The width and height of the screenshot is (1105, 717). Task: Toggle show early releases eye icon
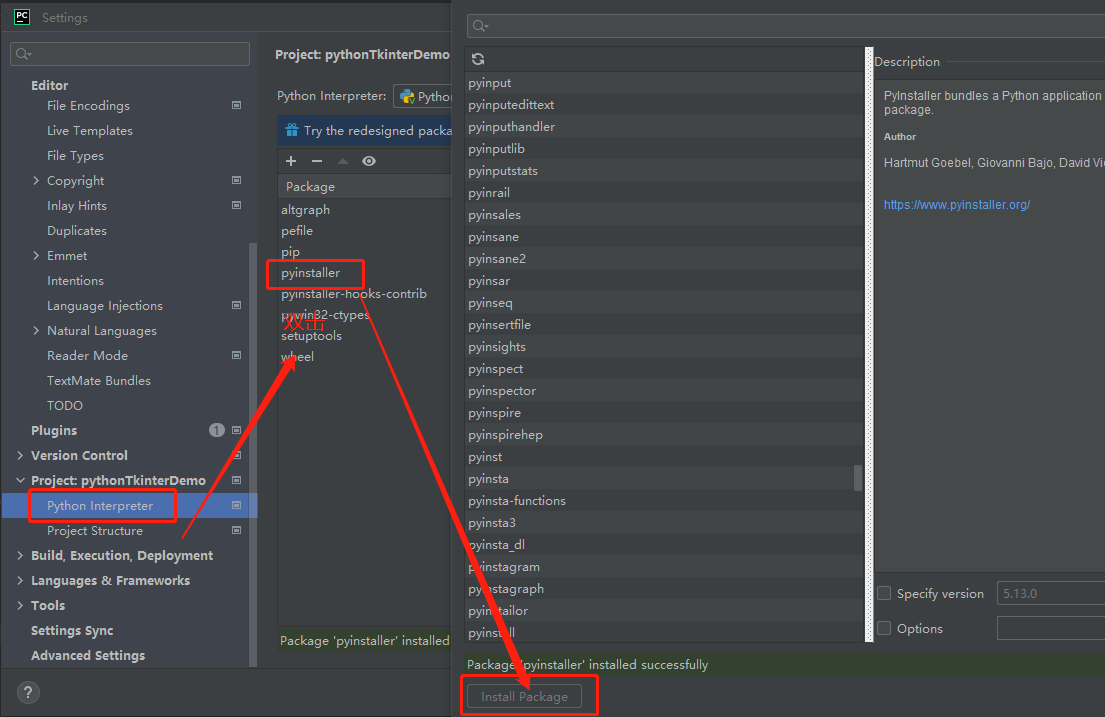369,161
